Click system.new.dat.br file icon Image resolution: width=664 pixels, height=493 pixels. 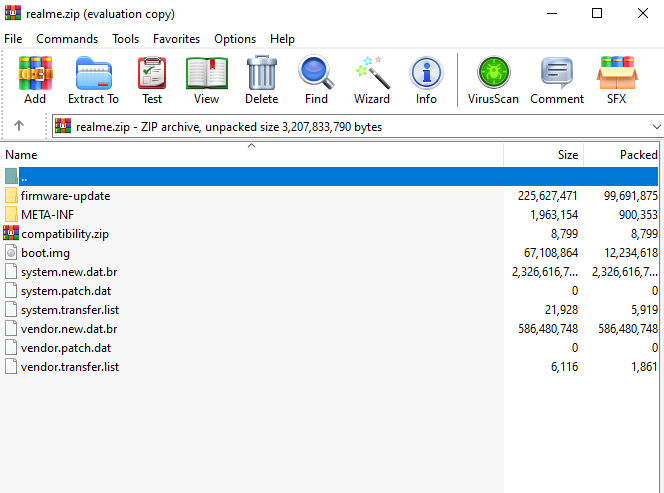click(11, 271)
